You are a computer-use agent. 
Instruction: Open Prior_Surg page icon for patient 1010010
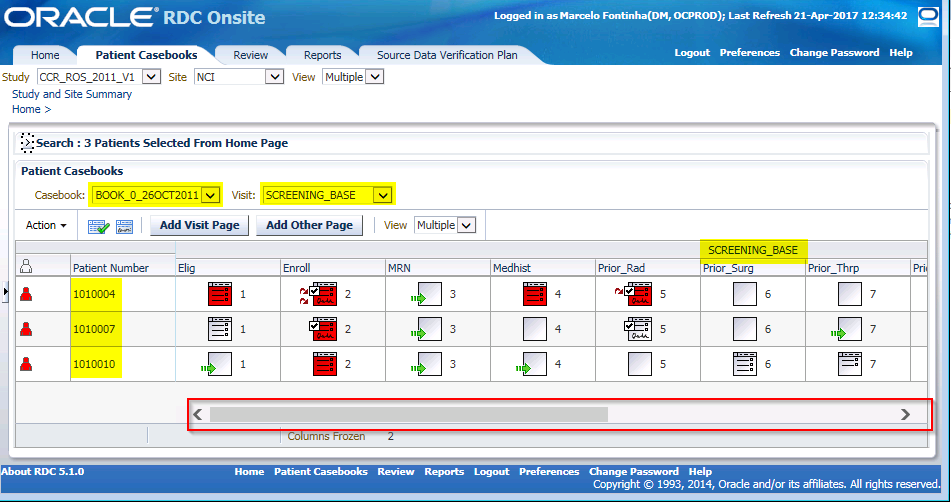[745, 364]
